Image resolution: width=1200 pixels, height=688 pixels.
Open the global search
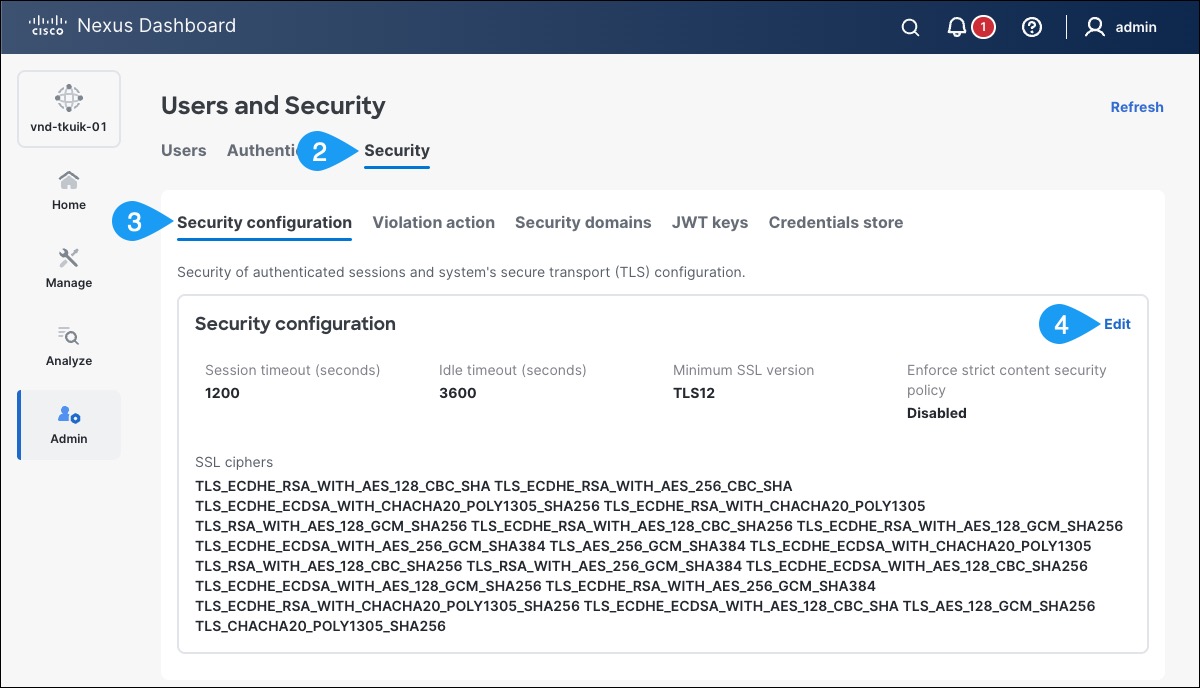coord(909,27)
